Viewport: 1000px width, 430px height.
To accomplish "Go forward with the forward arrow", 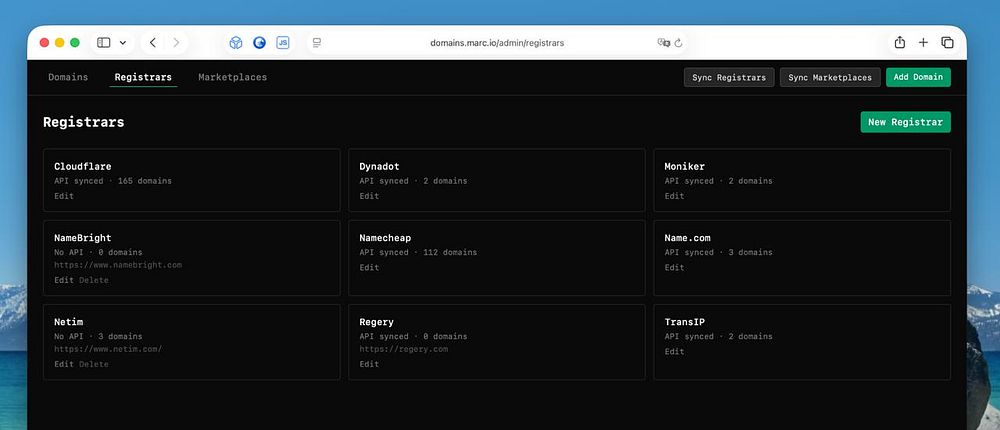I will [176, 43].
